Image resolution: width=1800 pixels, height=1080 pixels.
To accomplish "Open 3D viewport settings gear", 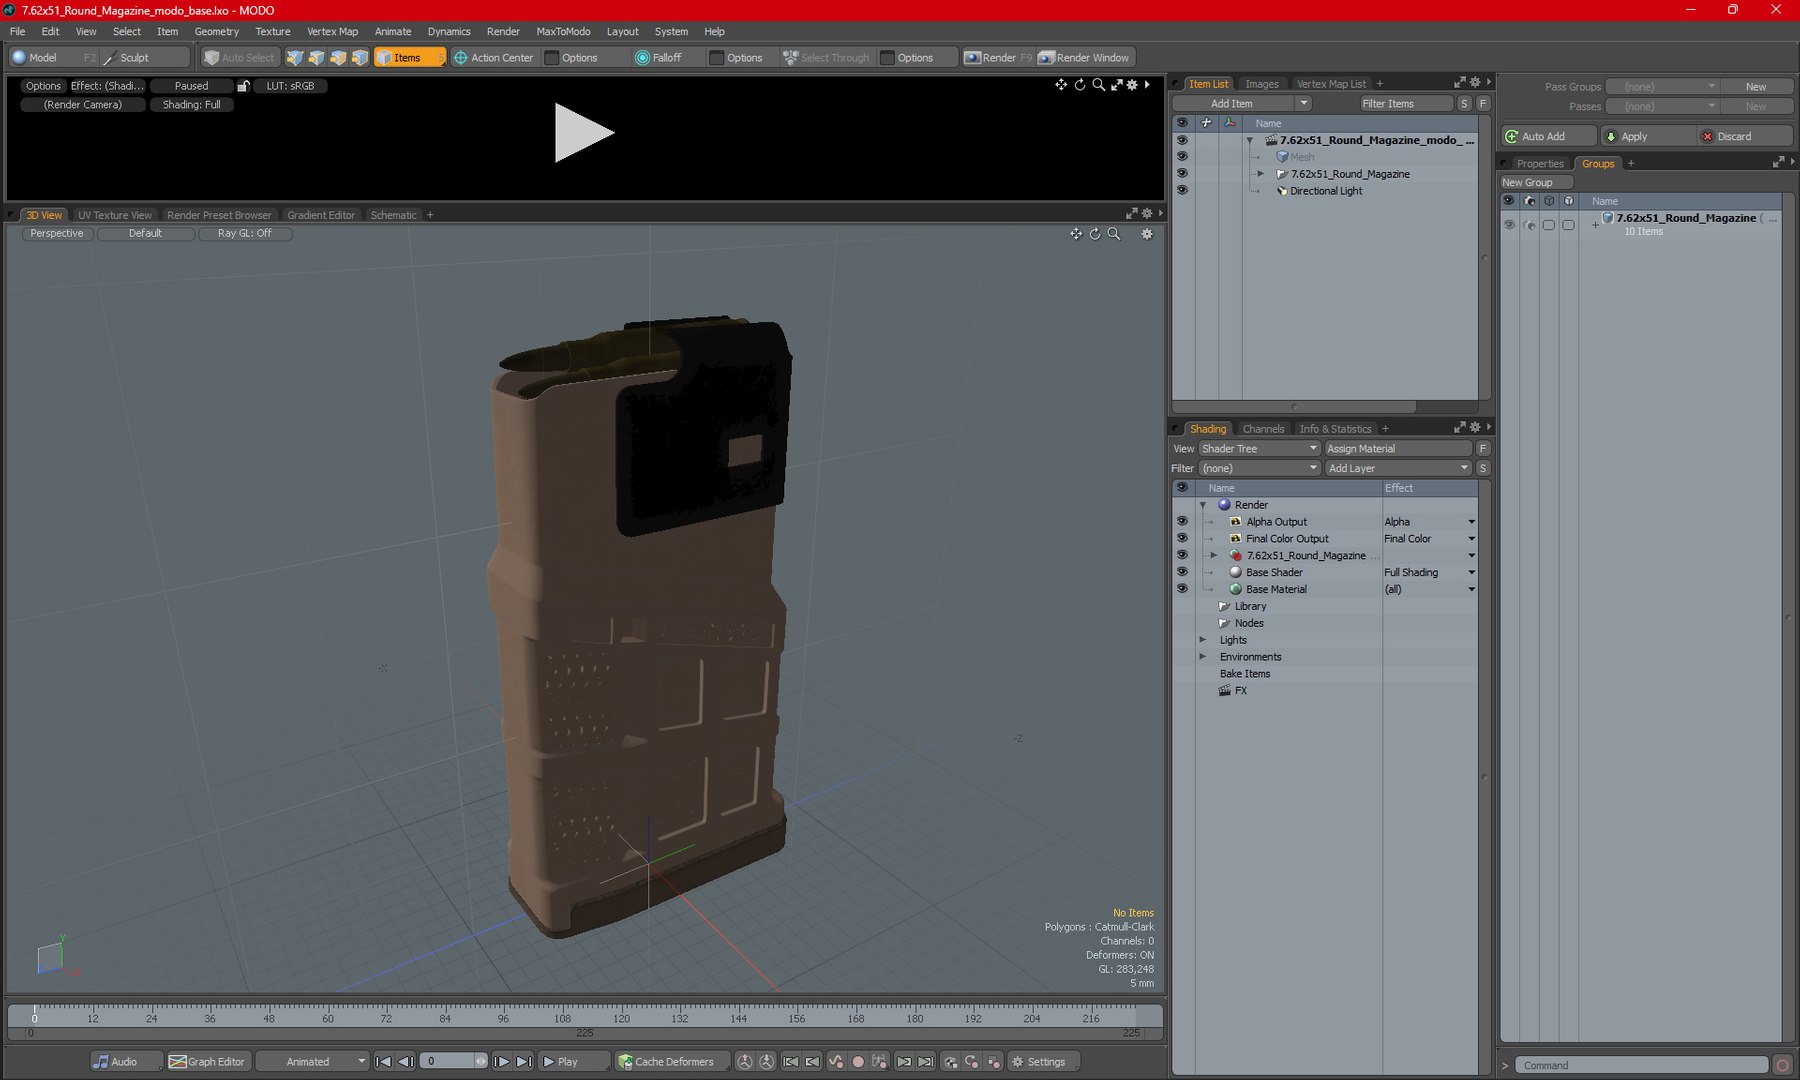I will tap(1147, 234).
